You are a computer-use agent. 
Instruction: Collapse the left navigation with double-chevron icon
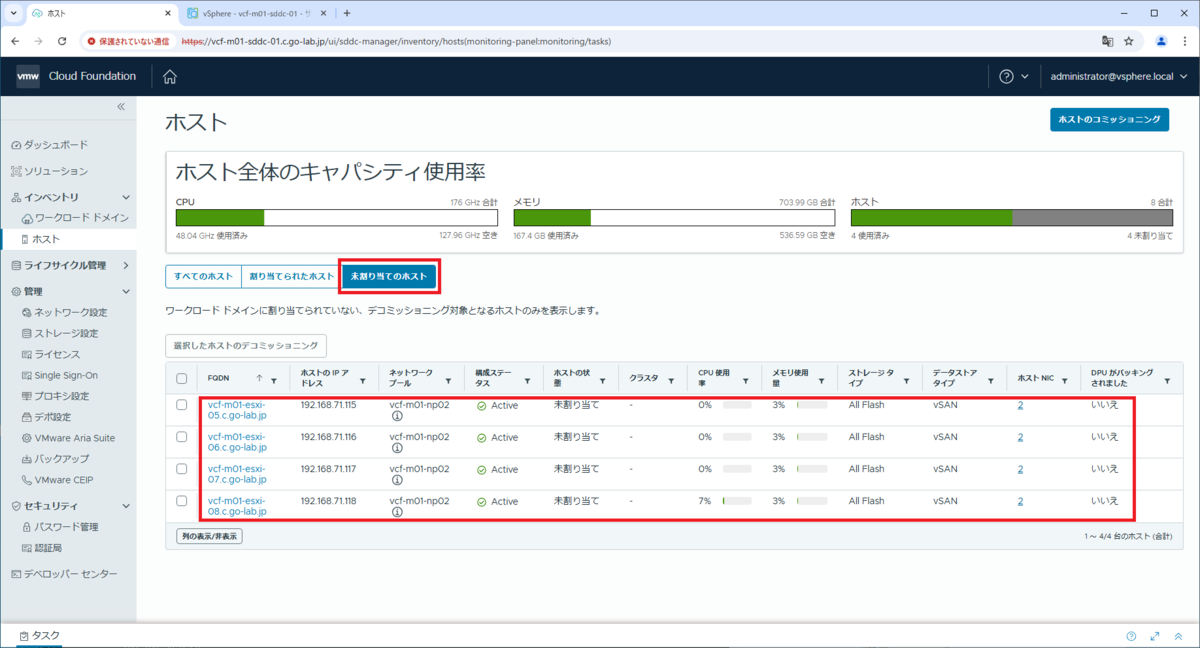coord(121,106)
